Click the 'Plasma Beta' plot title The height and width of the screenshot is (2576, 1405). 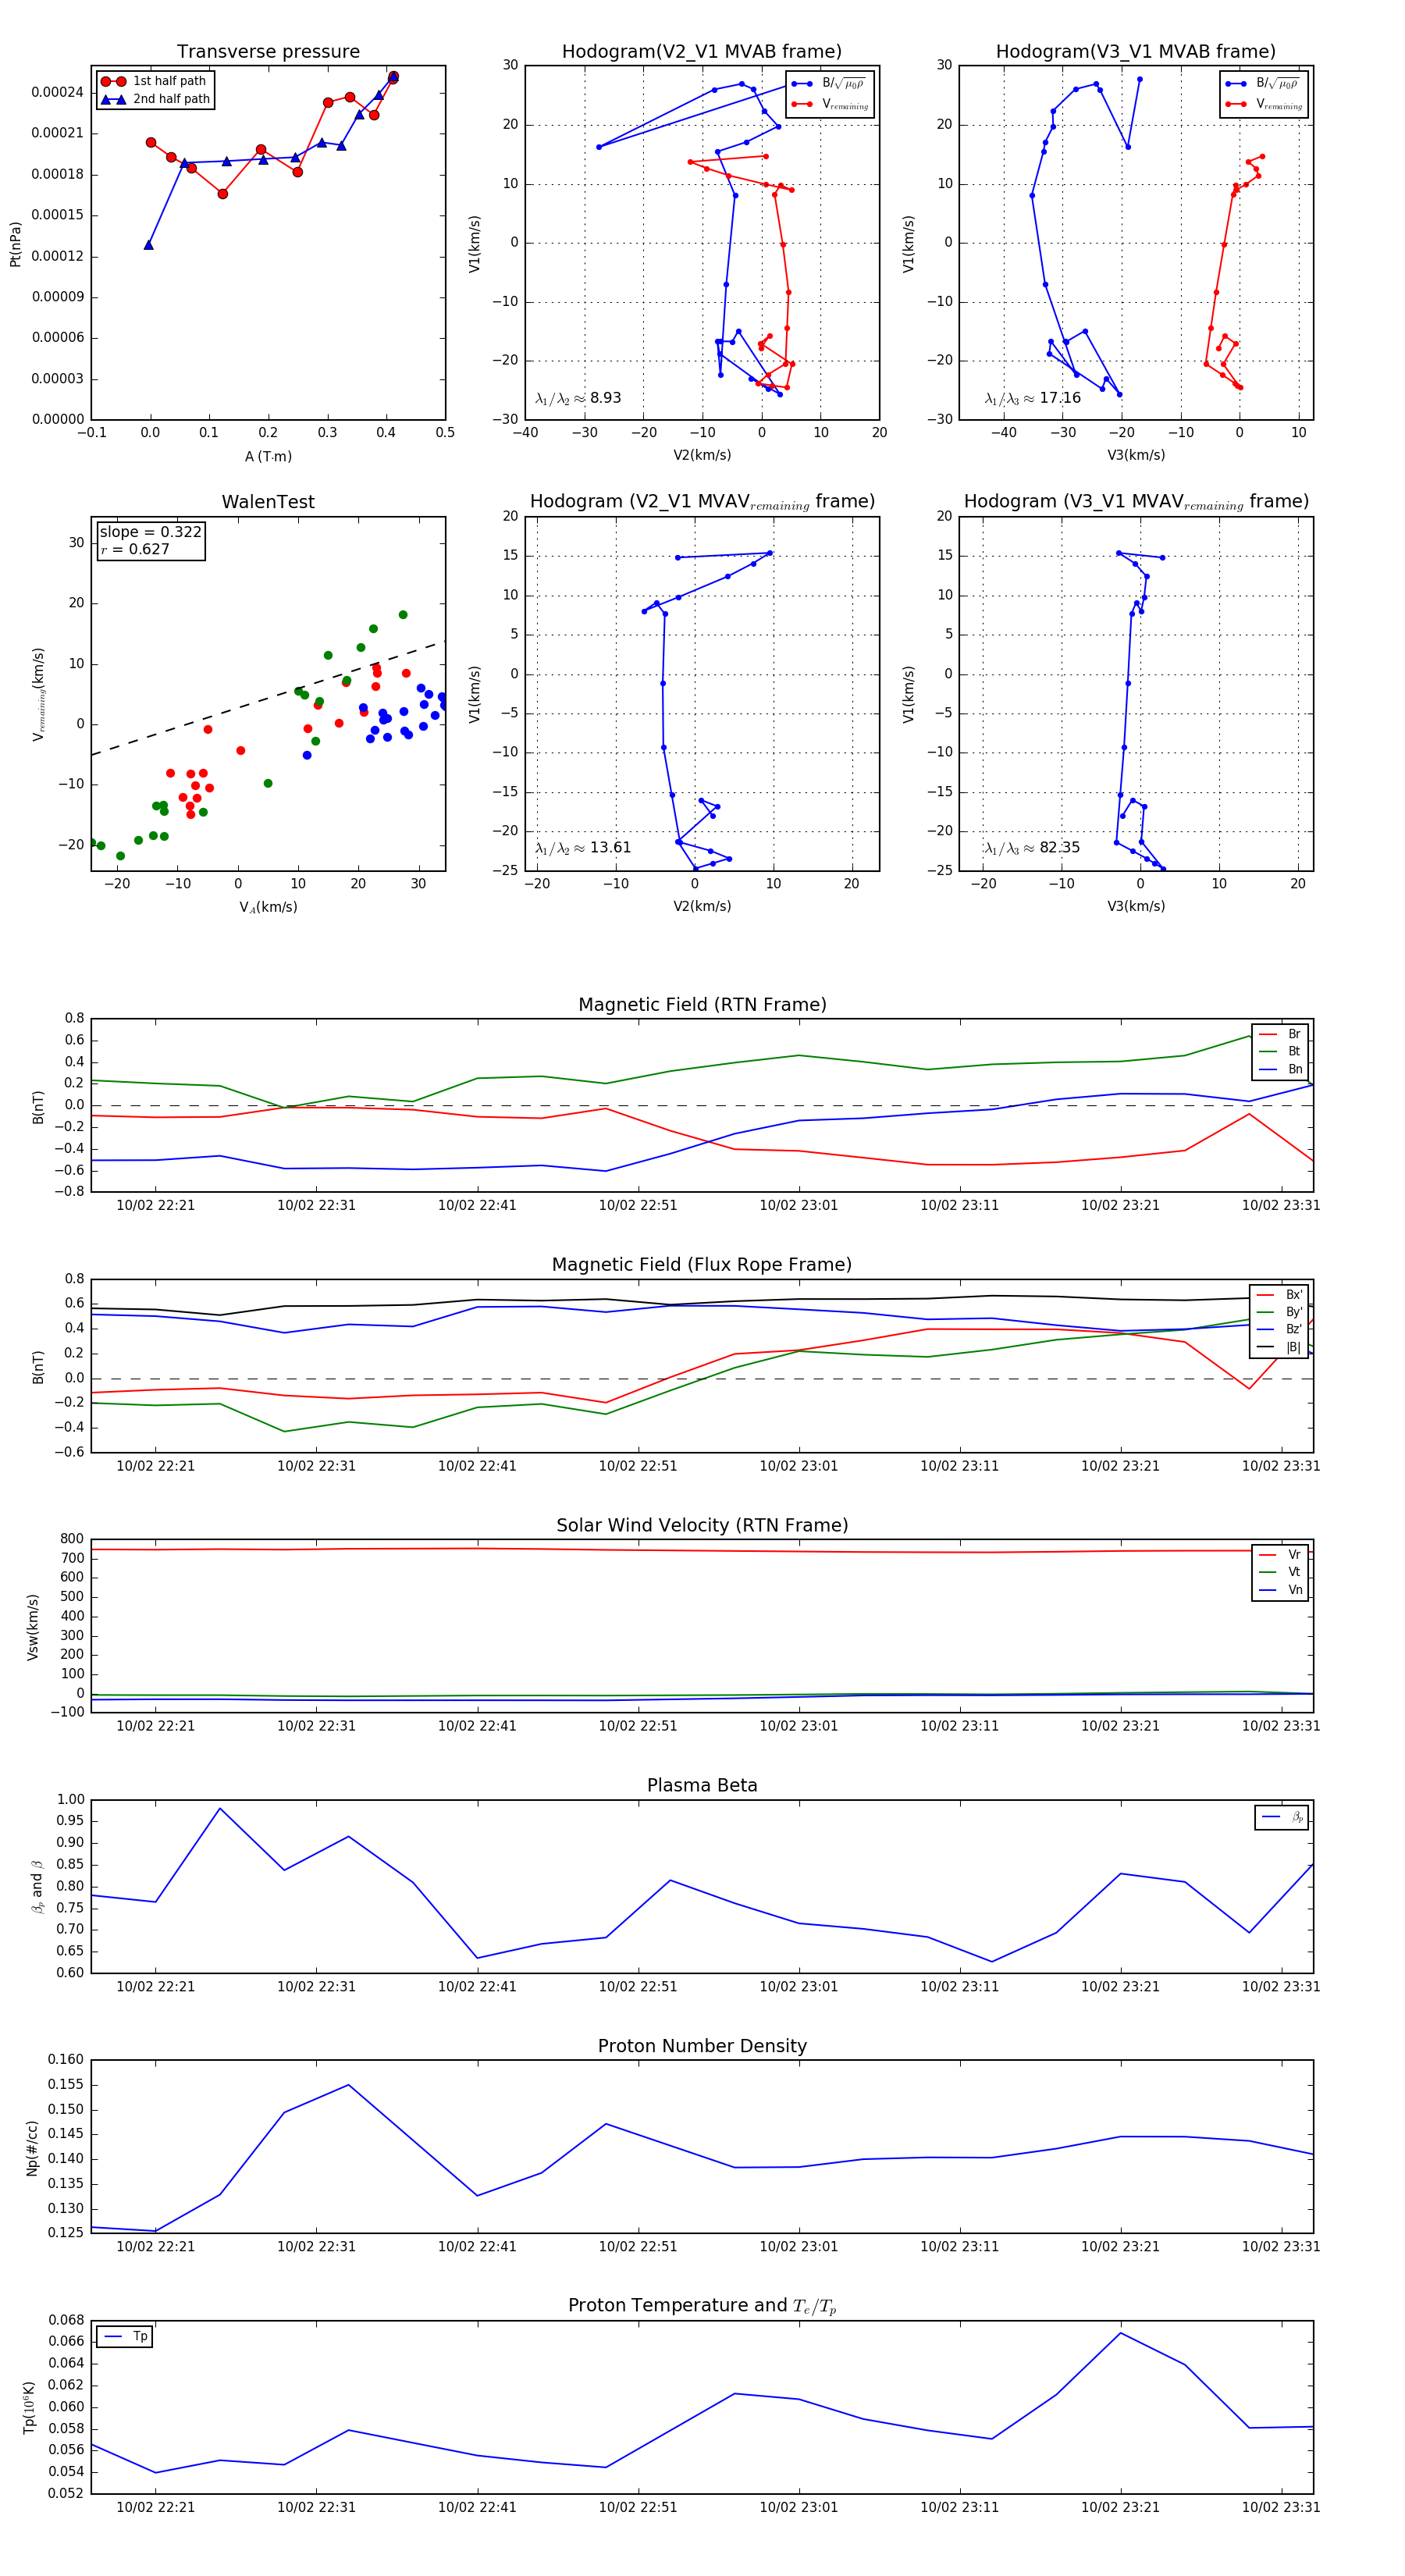pos(702,1785)
